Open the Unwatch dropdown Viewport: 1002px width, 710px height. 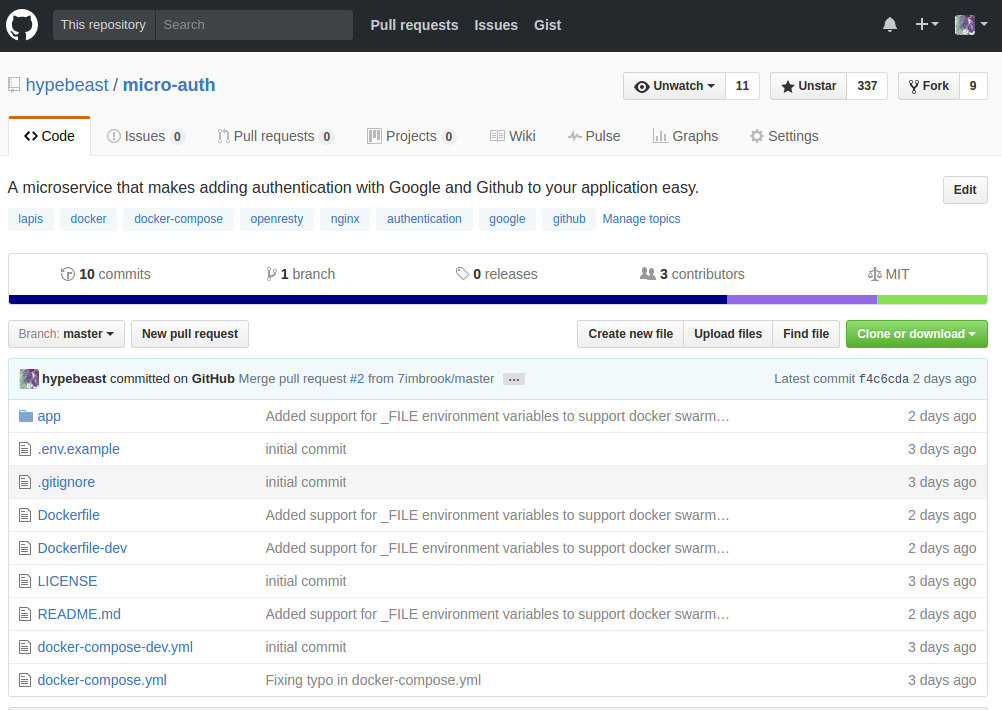pos(674,86)
